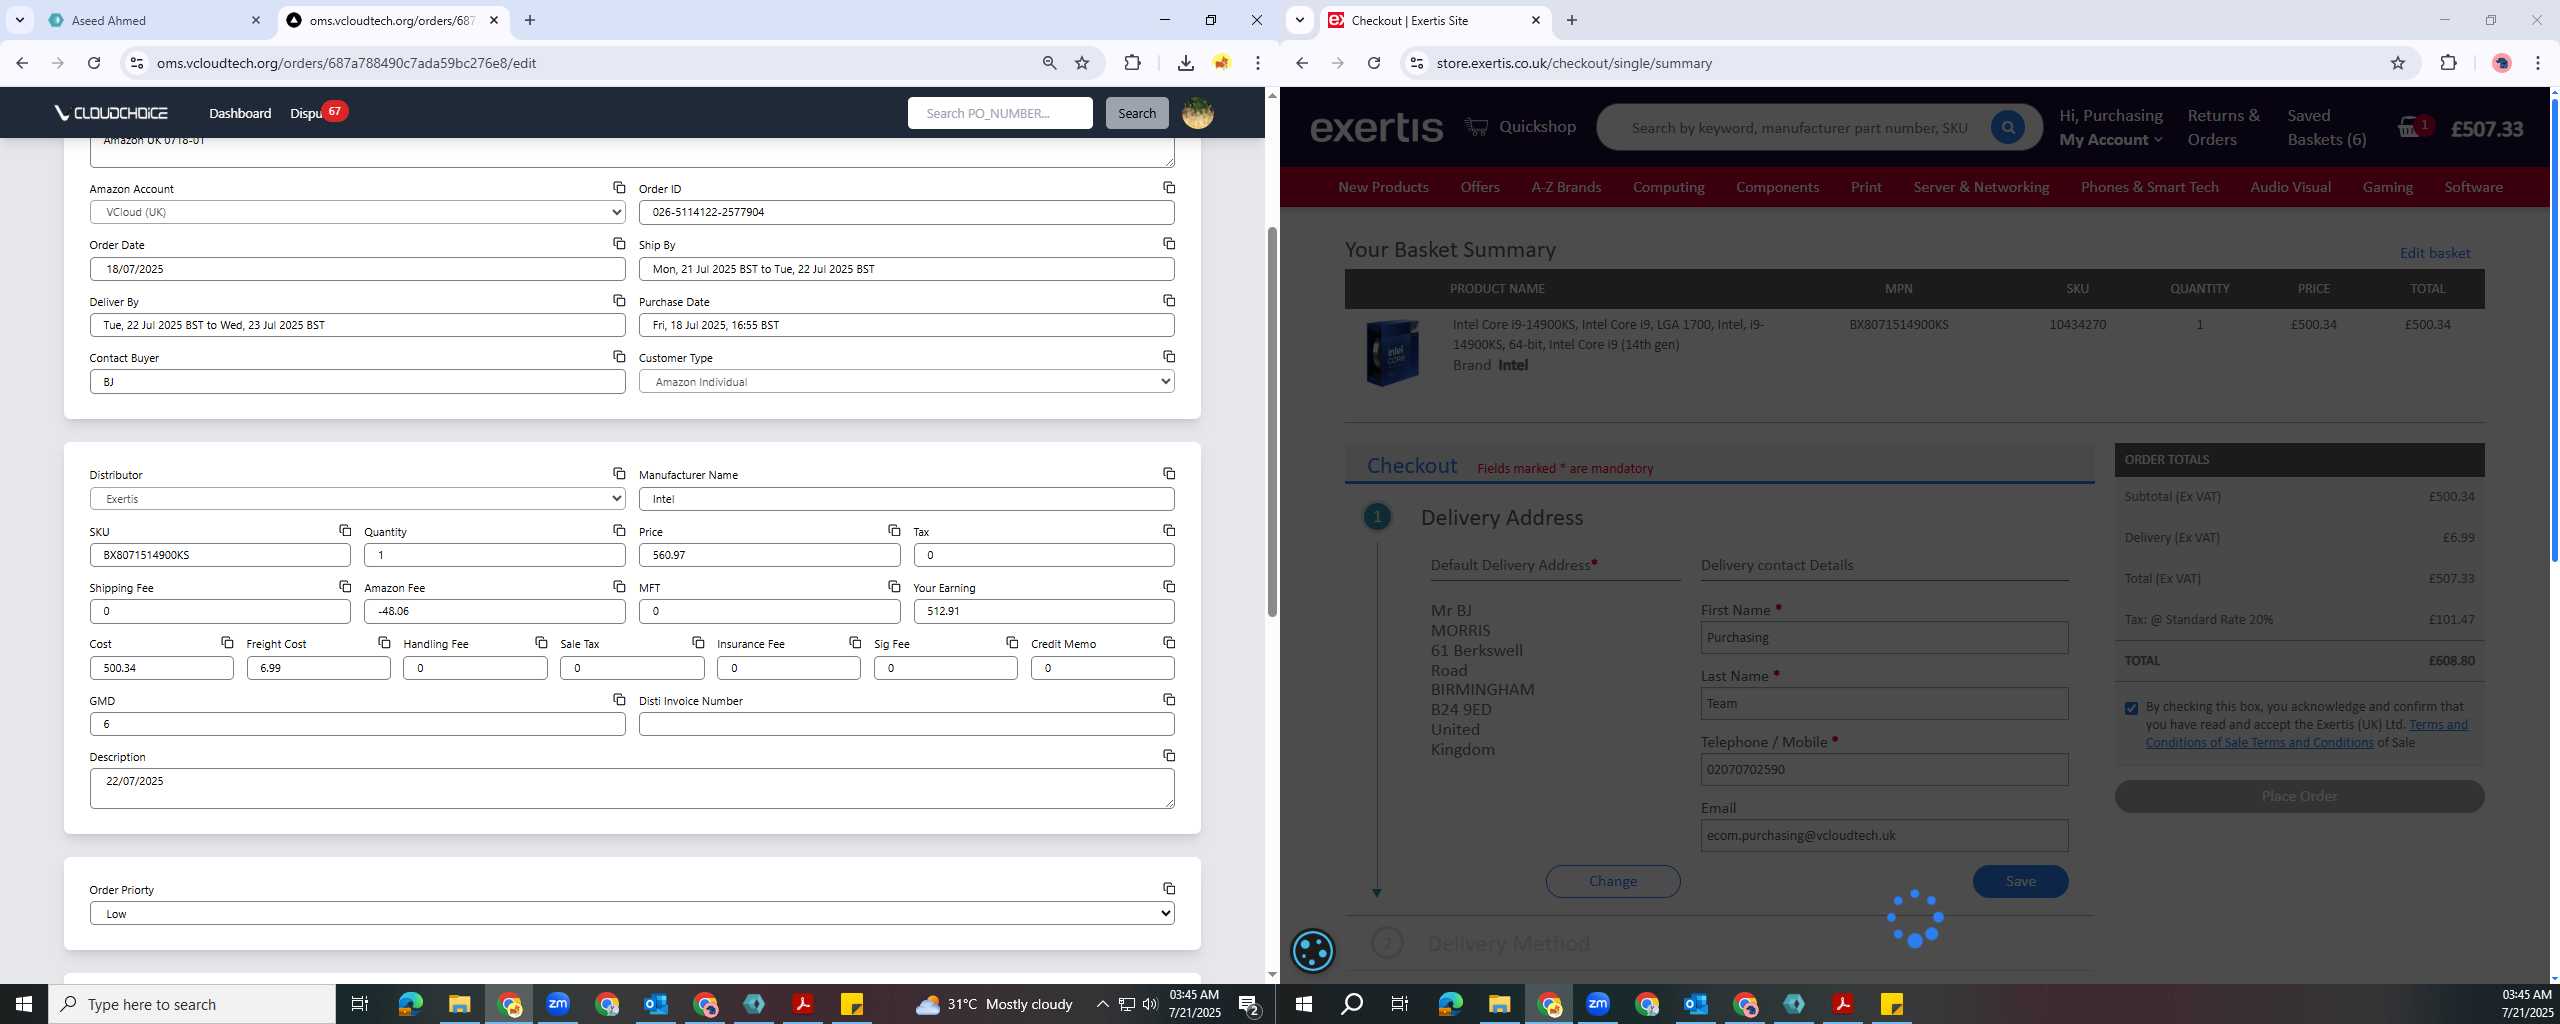
Task: Open Zoom from the left taskbar
Action: [x=558, y=1004]
